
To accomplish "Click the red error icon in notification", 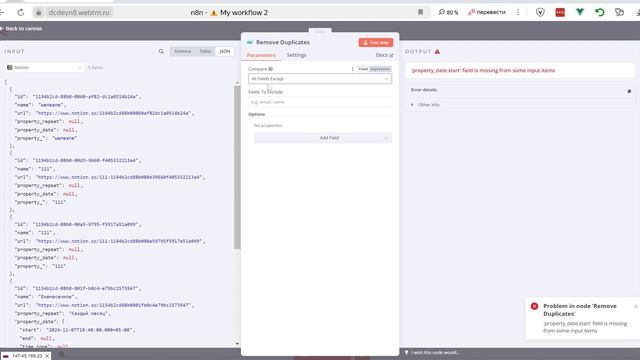I will pos(534,306).
